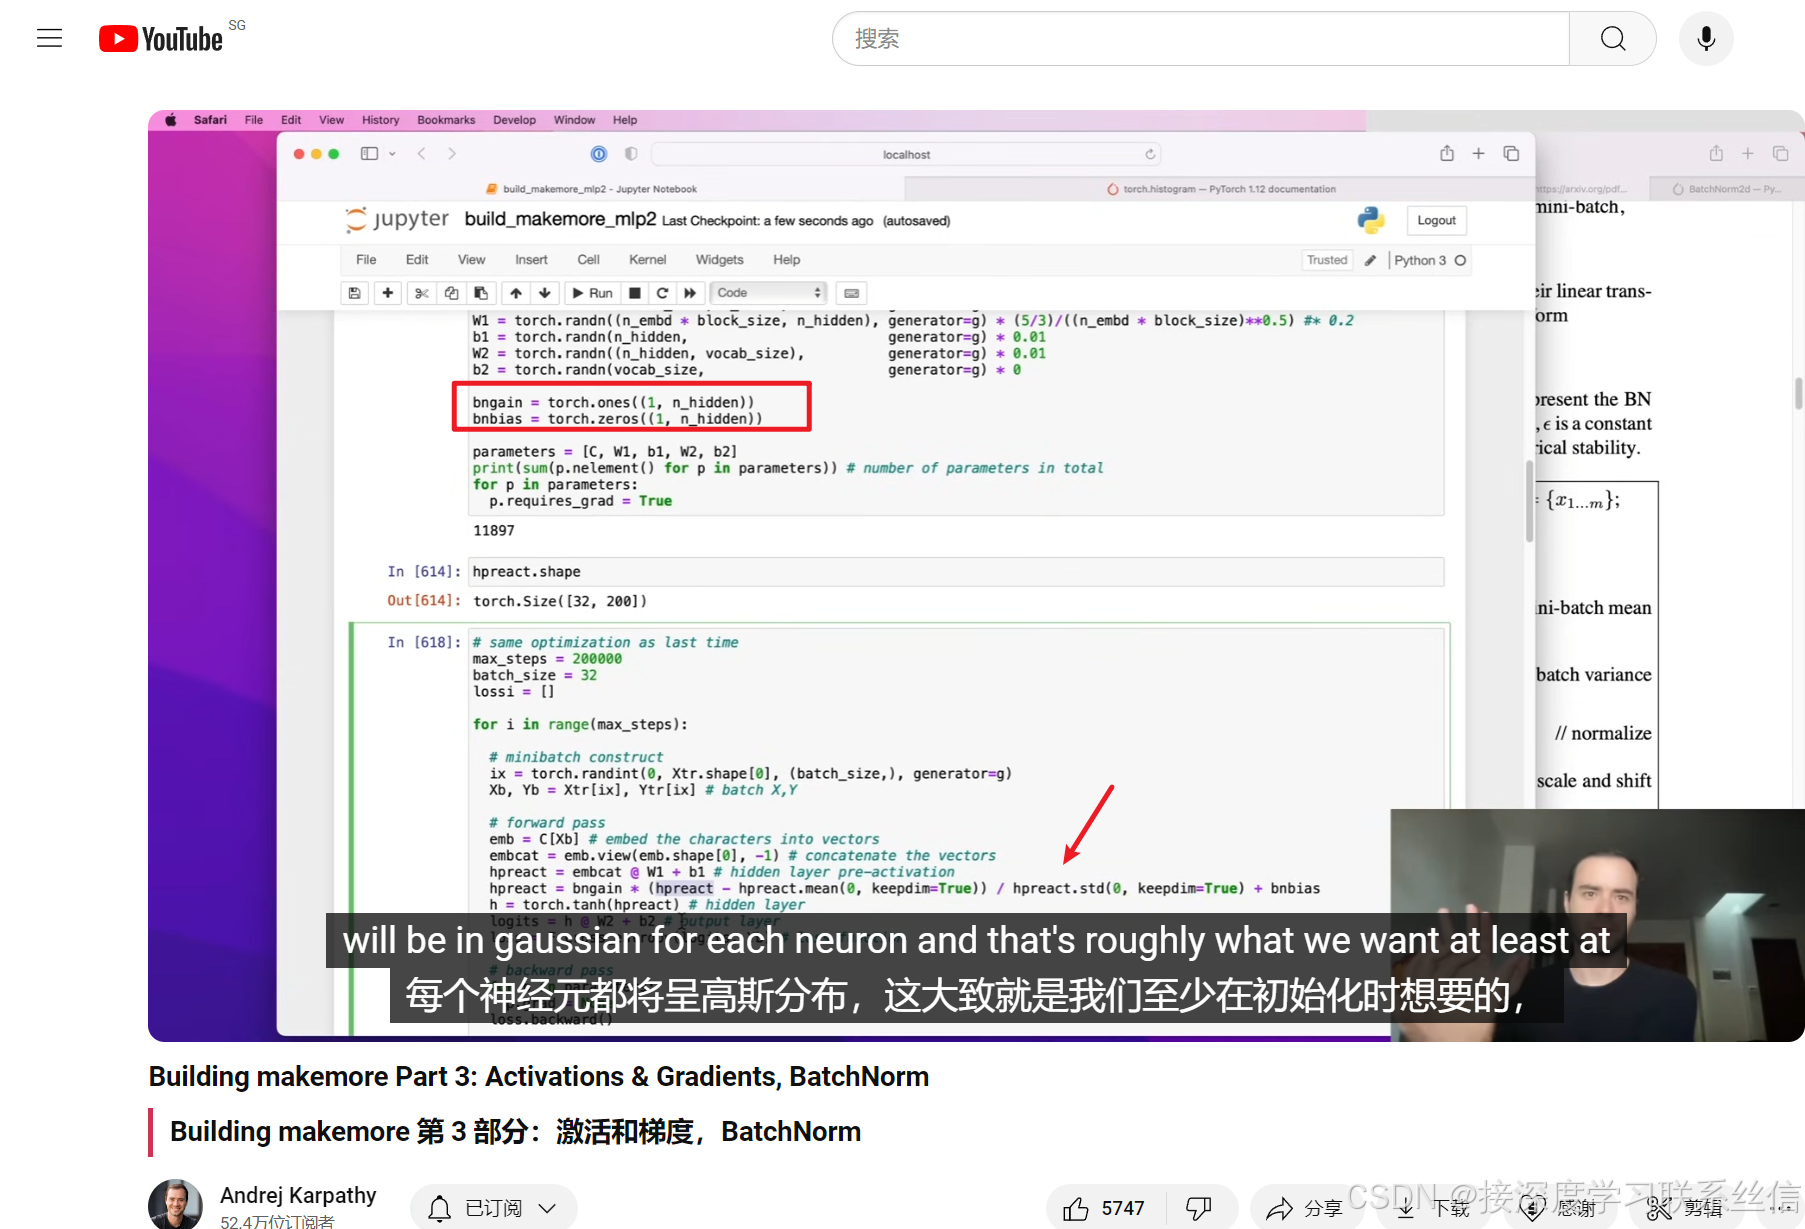
Task: Expand the subscribed notification dropdown
Action: pyautogui.click(x=494, y=1208)
